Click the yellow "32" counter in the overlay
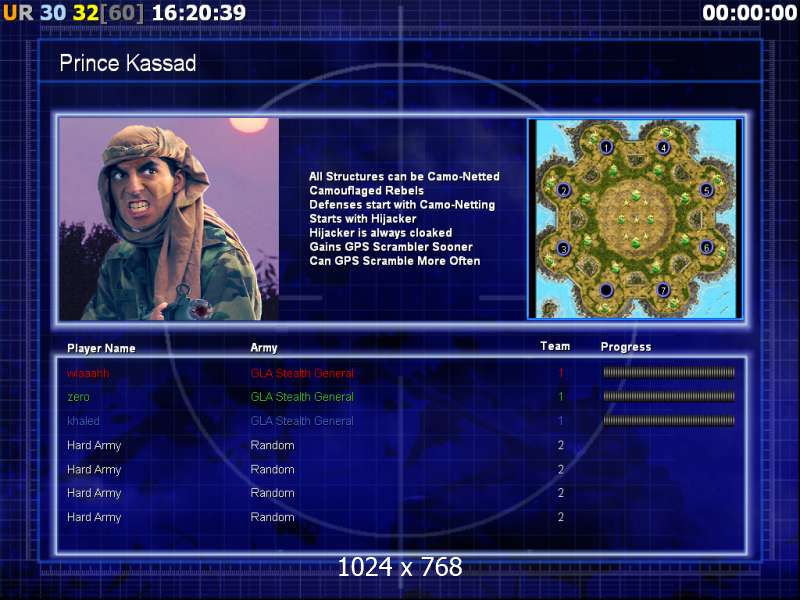800x600 pixels. click(86, 13)
